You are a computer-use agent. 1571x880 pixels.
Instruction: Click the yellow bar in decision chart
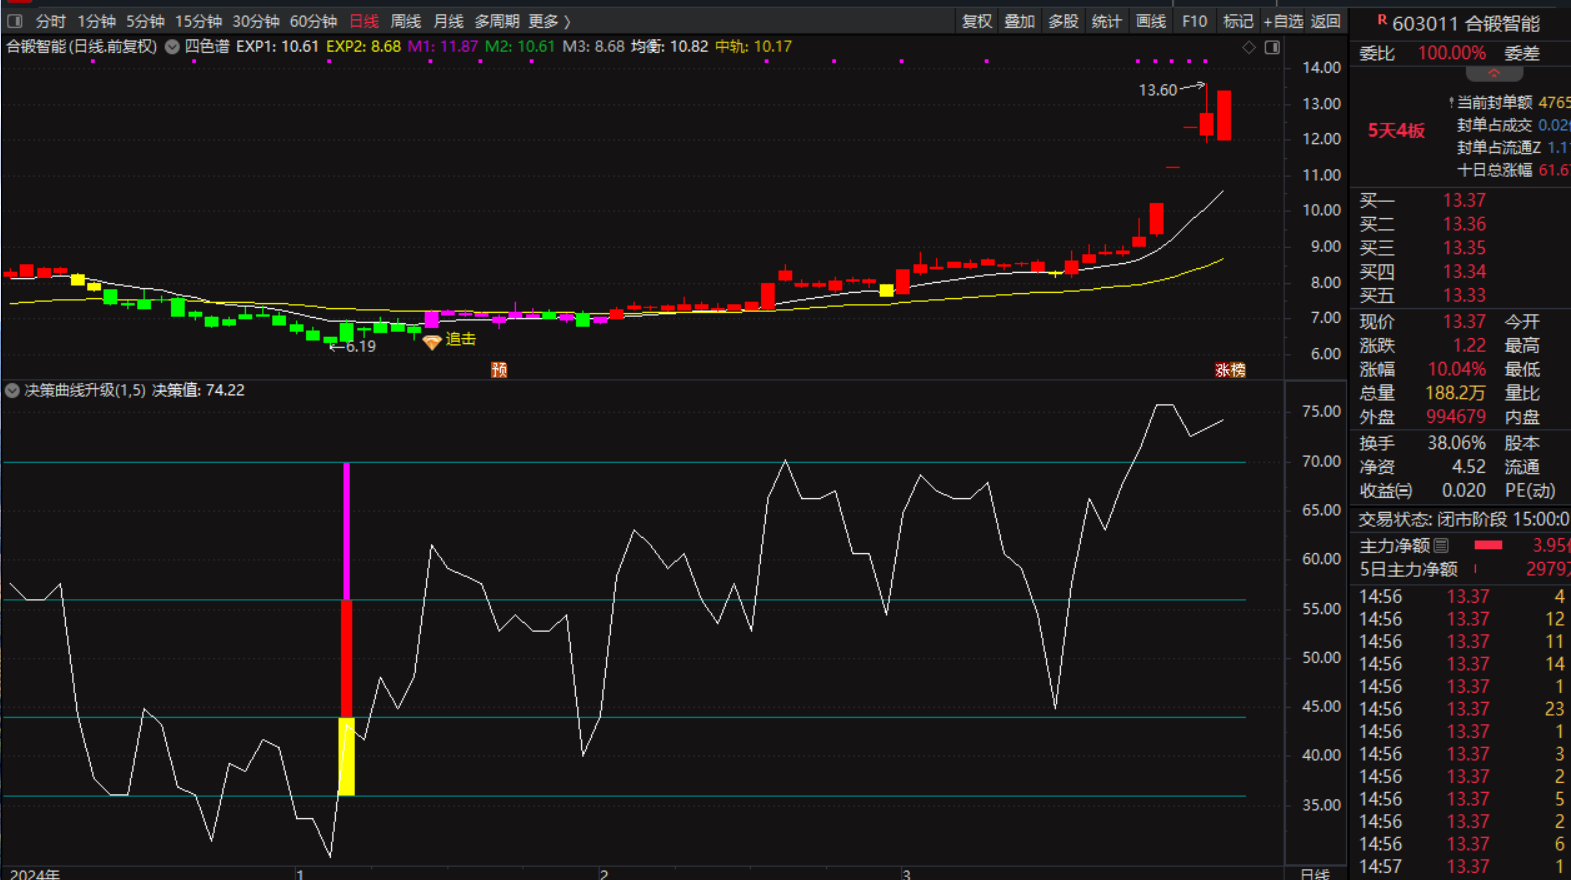[x=346, y=756]
